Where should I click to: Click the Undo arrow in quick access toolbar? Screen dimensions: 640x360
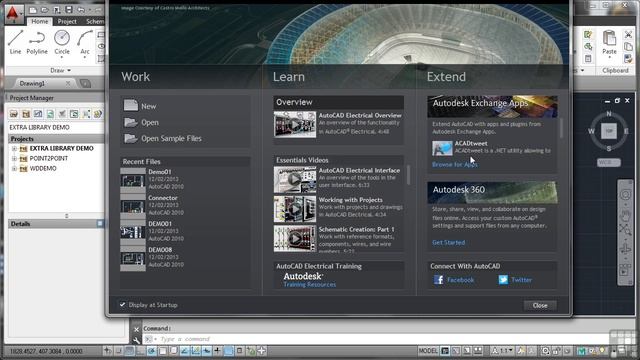click(81, 9)
